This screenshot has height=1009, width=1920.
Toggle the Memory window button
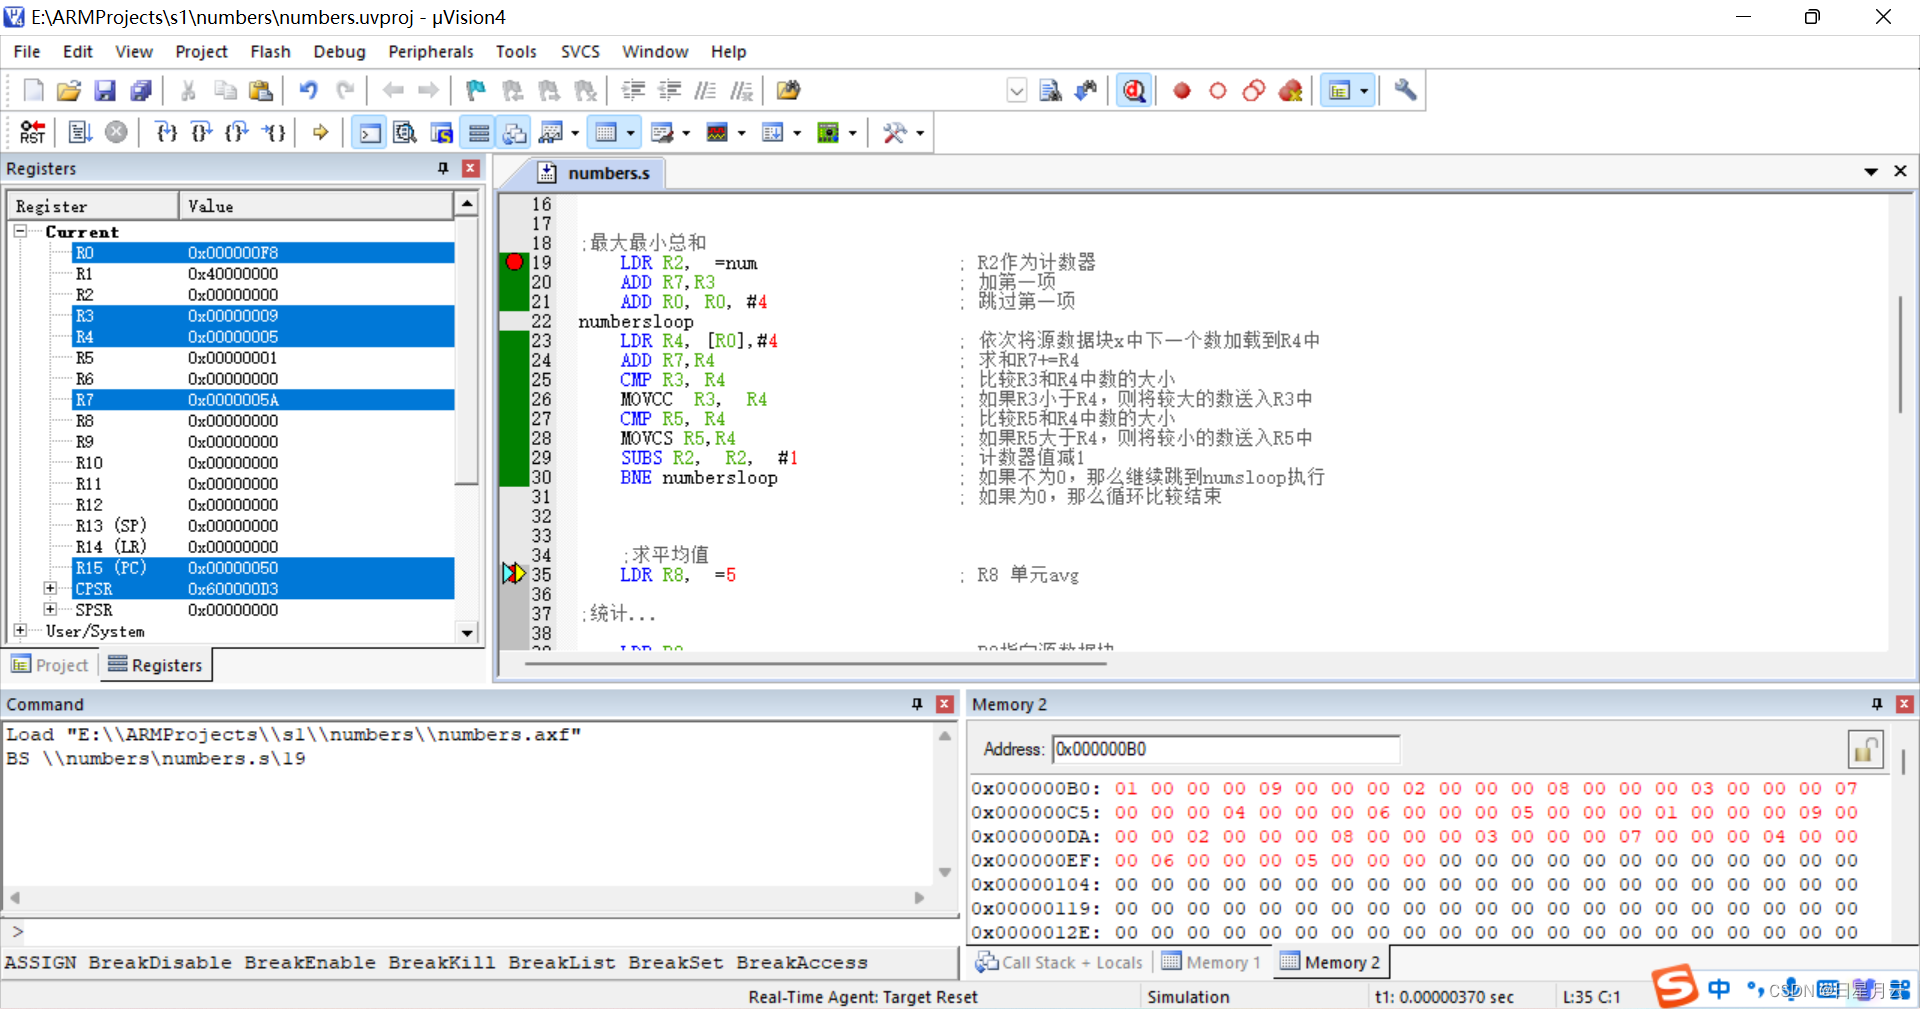606,132
